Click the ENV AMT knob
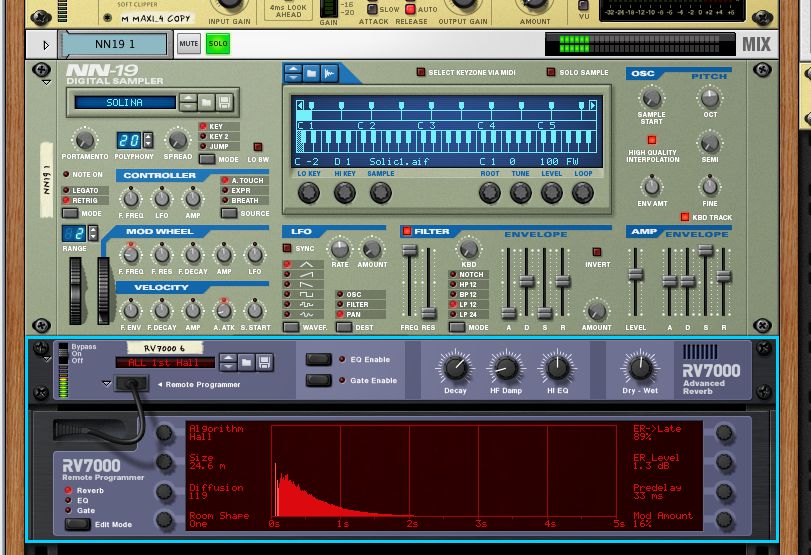The width and height of the screenshot is (811, 555). (652, 186)
